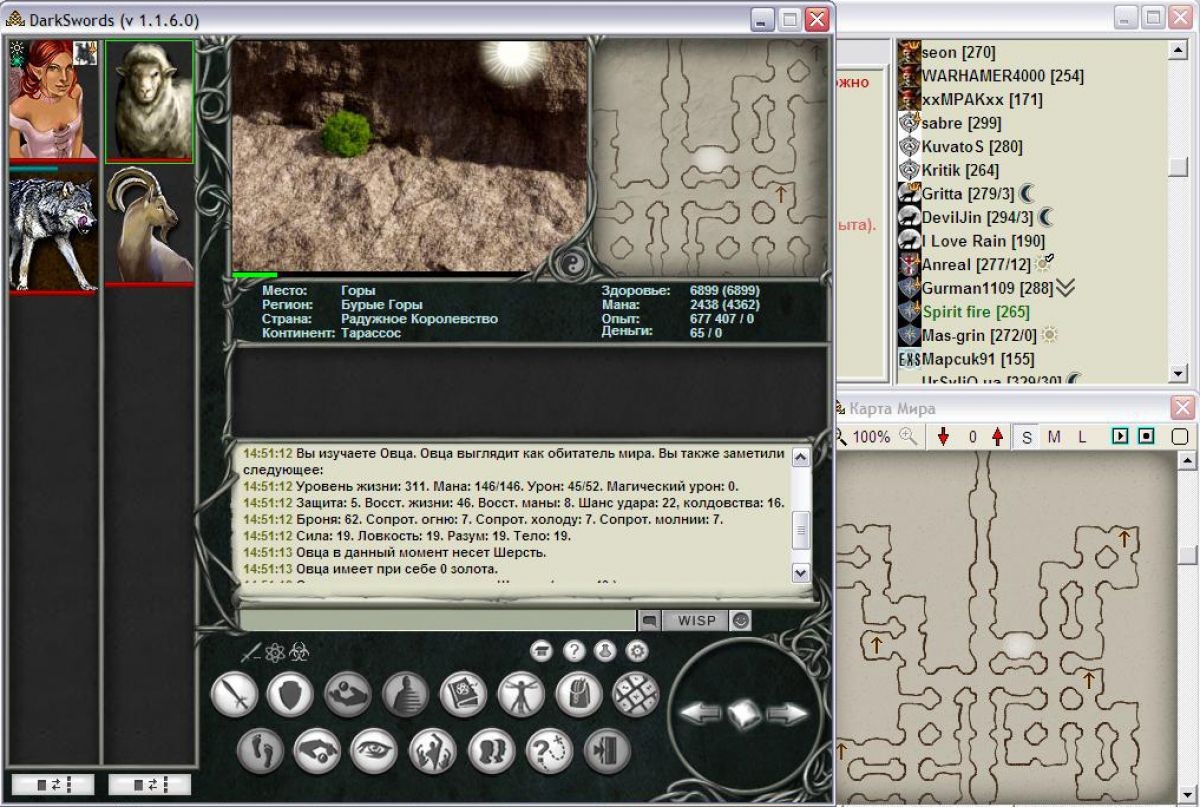Screen dimensions: 1200x807
Task: Click the red-haired woman character portrait
Action: click(x=53, y=99)
